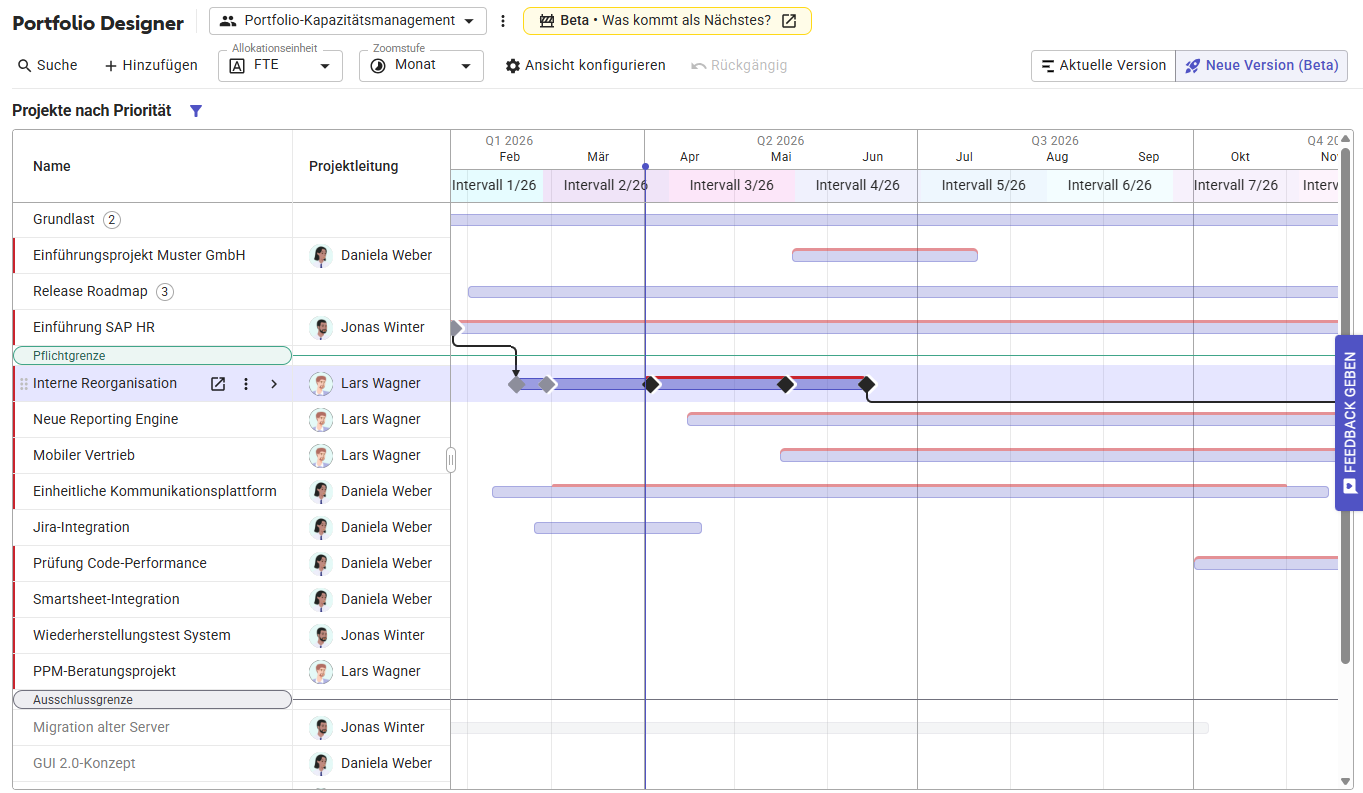Screen dimensions: 1363x793
Task: Open three-dot menu for Interne Reorganisation row
Action: tap(246, 384)
